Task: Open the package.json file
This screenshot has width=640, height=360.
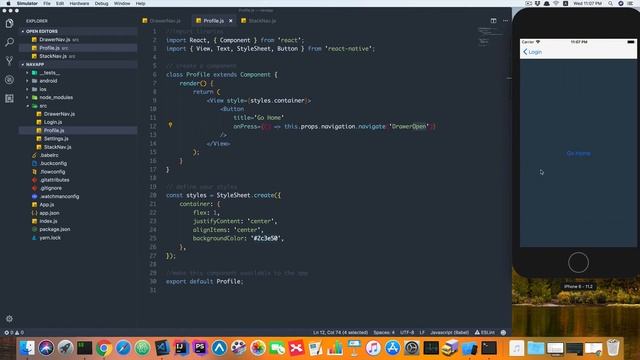Action: point(55,229)
